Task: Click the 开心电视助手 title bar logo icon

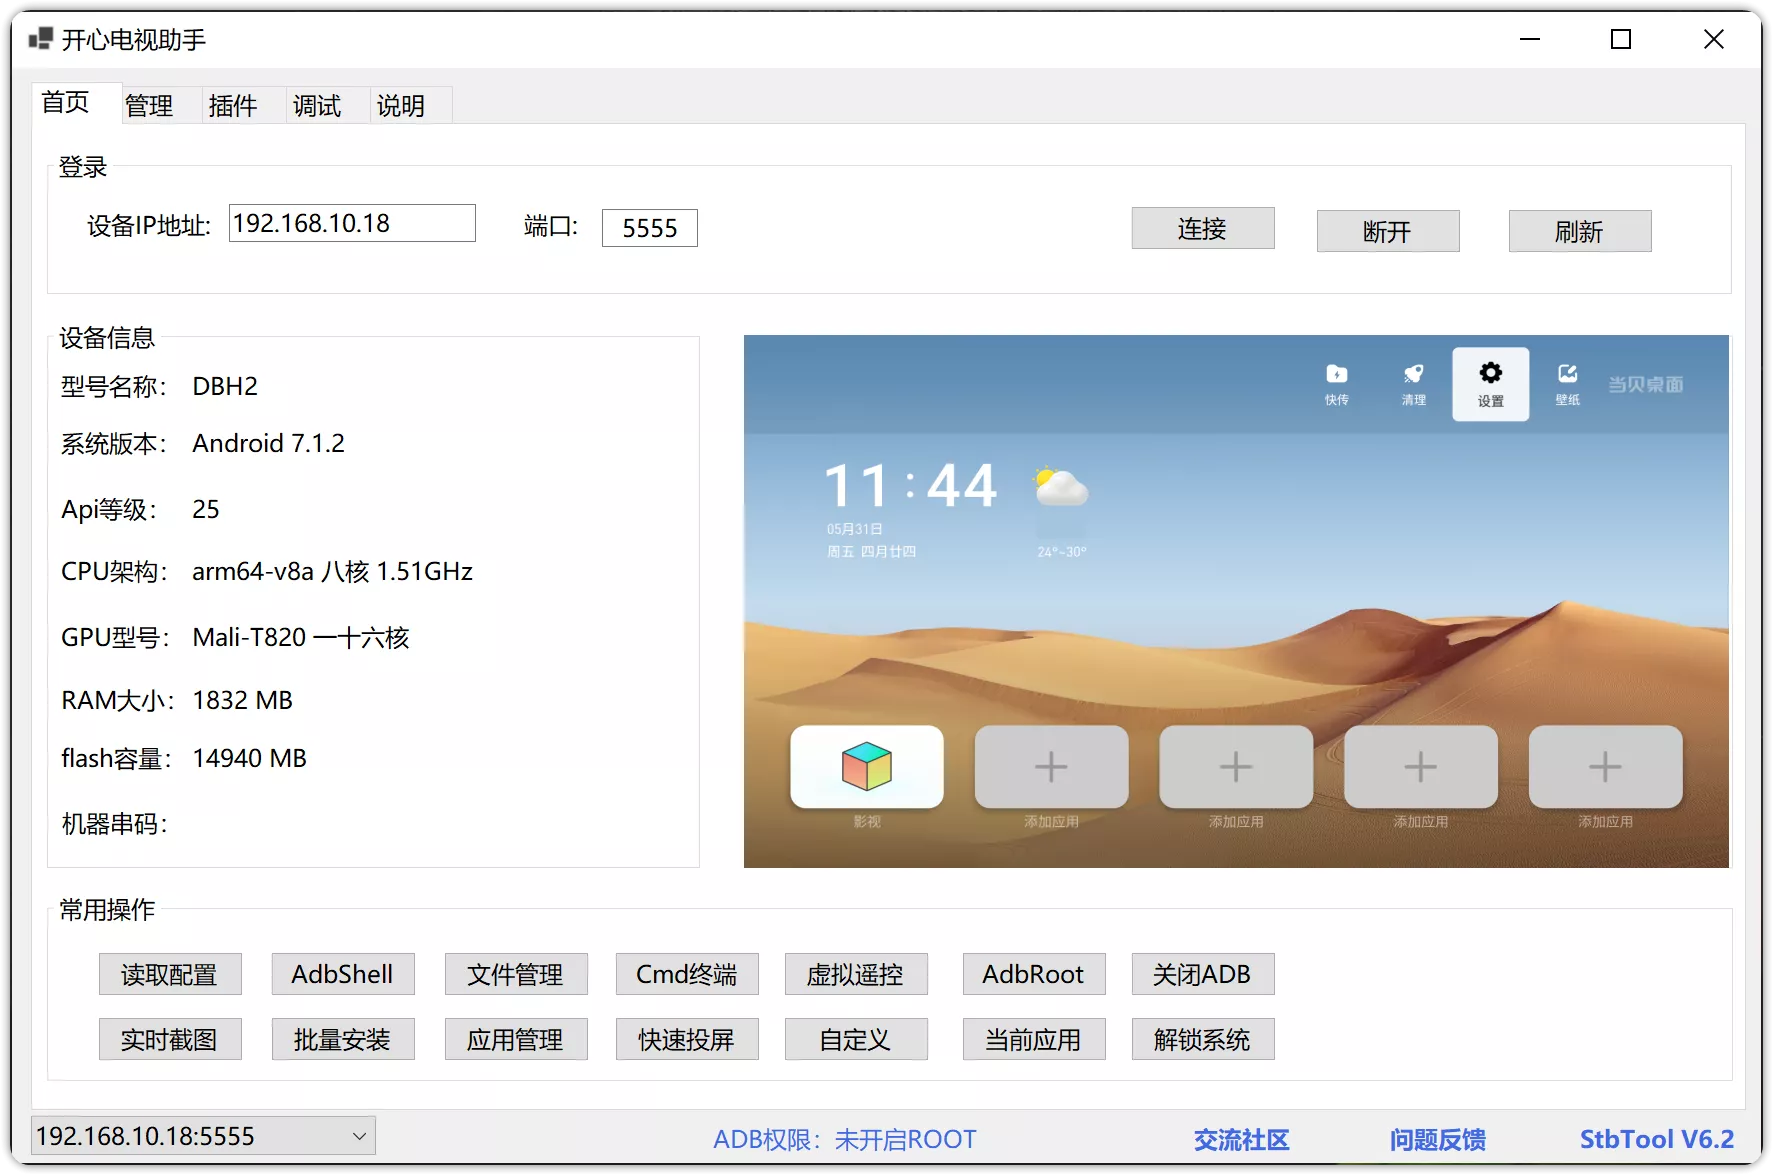Action: click(x=41, y=38)
